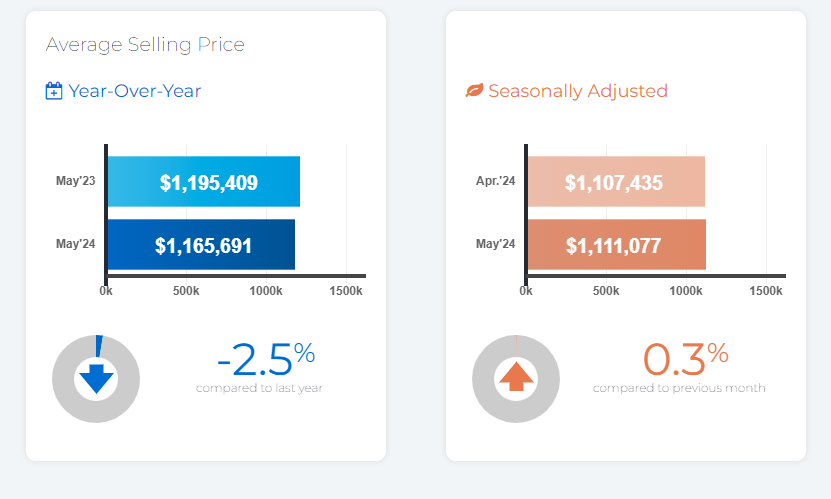Click the 1500k tick on the blue chart
Screen dimensions: 831x499
346,290
